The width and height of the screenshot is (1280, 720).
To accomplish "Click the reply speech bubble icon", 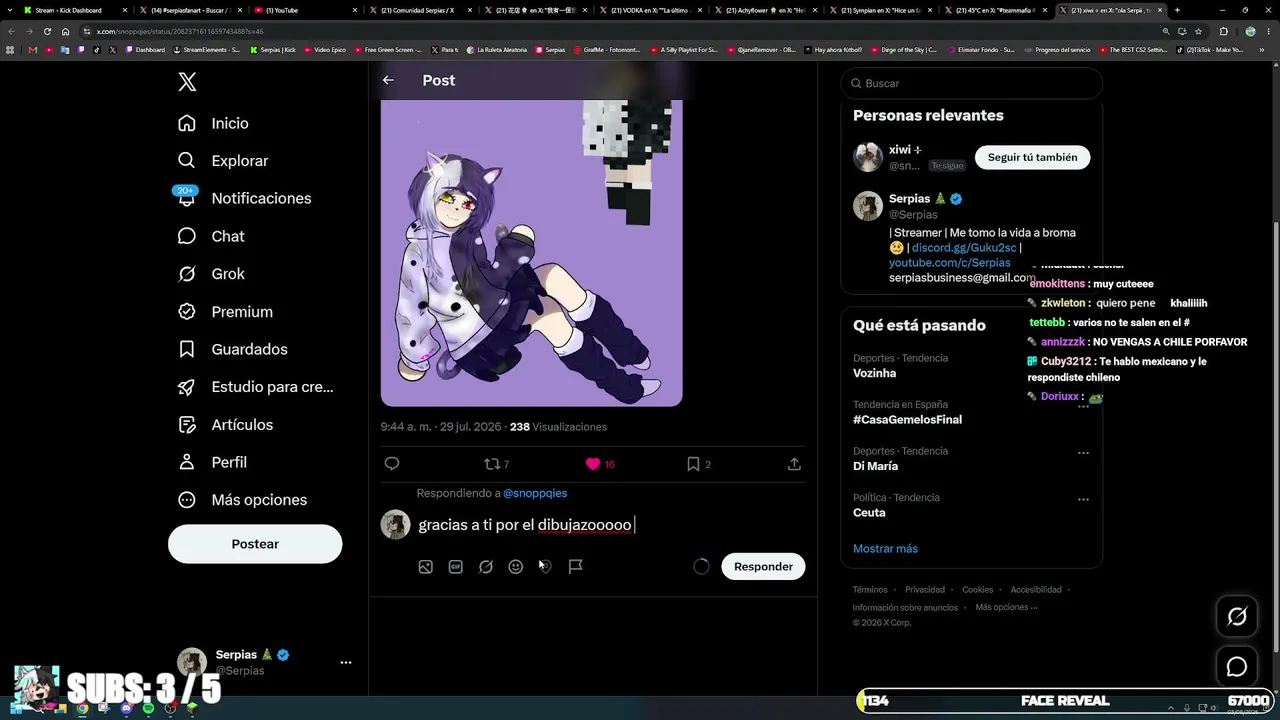I will pyautogui.click(x=392, y=464).
